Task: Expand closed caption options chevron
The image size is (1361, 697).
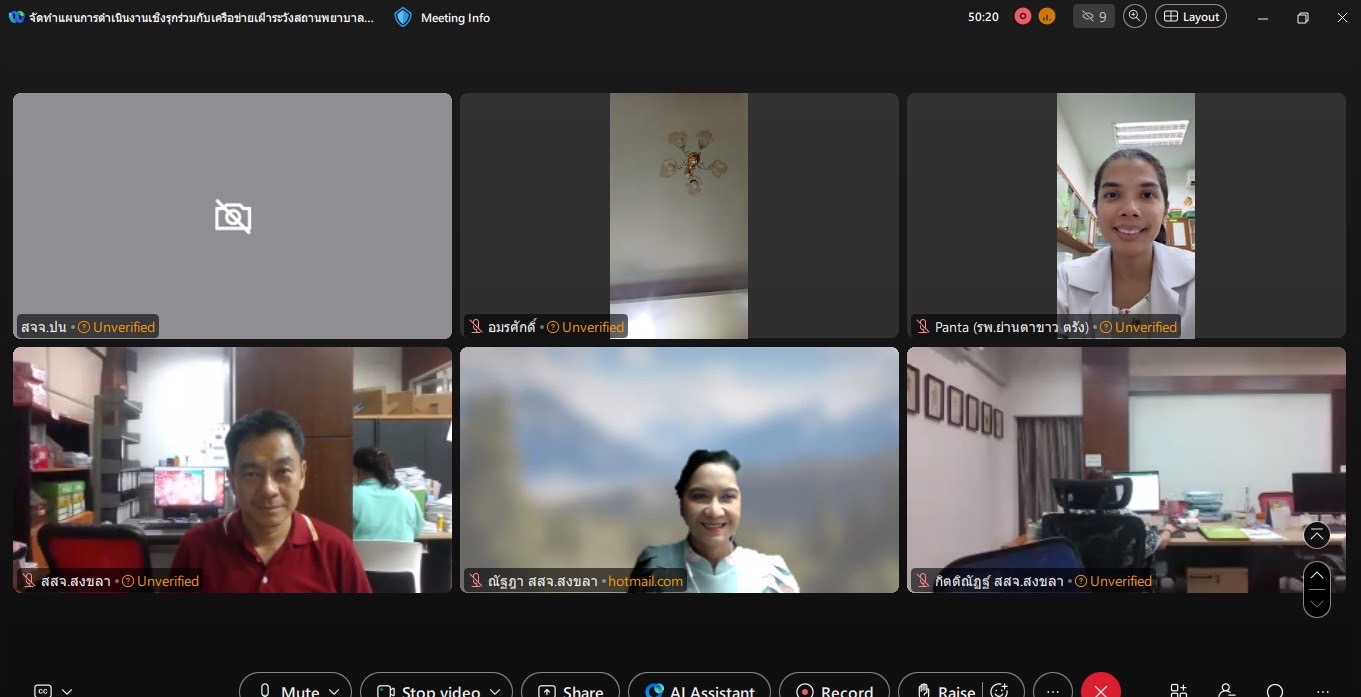Action: (67, 691)
